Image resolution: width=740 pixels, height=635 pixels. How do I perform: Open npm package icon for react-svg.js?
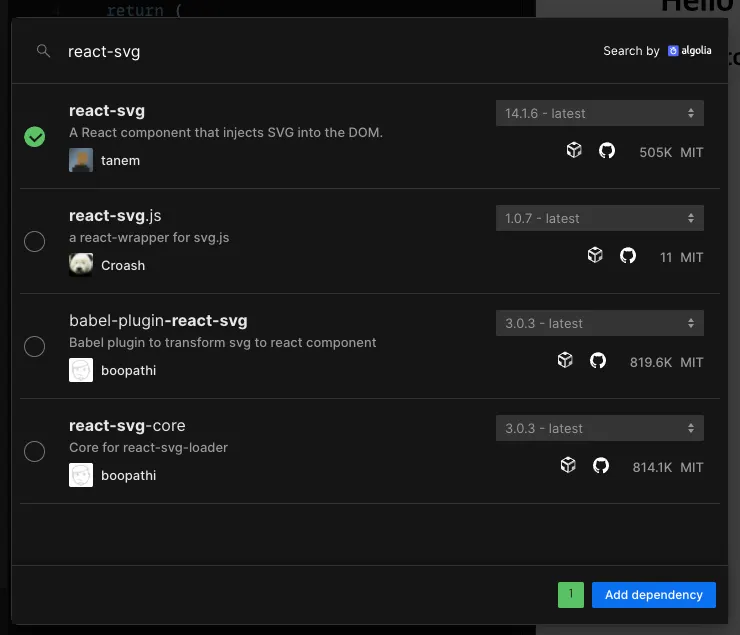[595, 256]
